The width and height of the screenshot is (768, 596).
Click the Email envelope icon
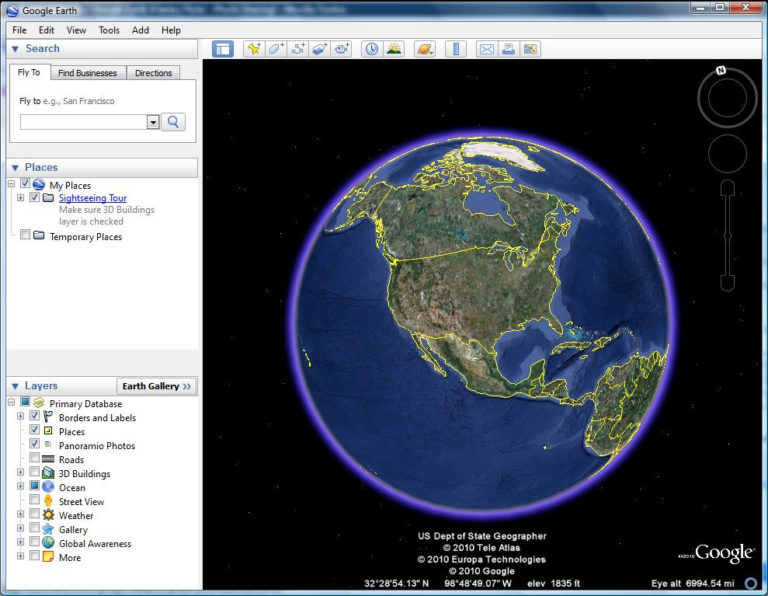(x=486, y=49)
